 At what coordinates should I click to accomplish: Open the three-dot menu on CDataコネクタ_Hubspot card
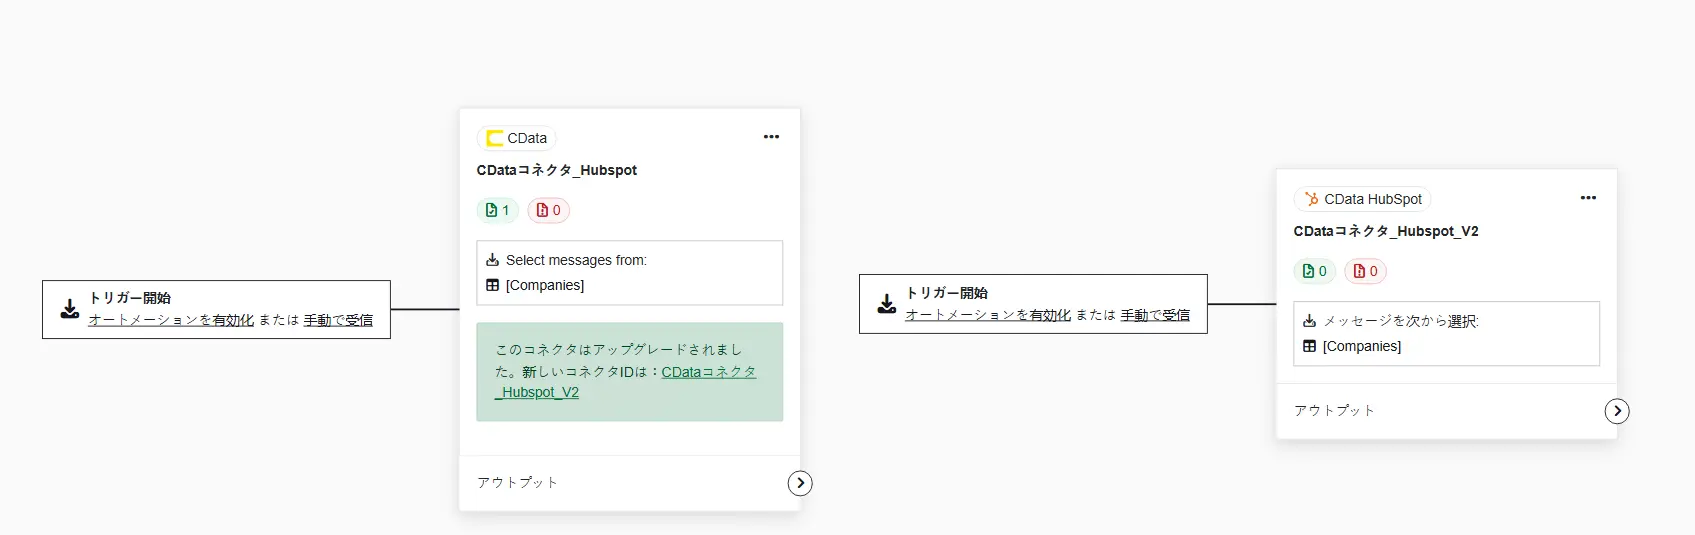(771, 137)
